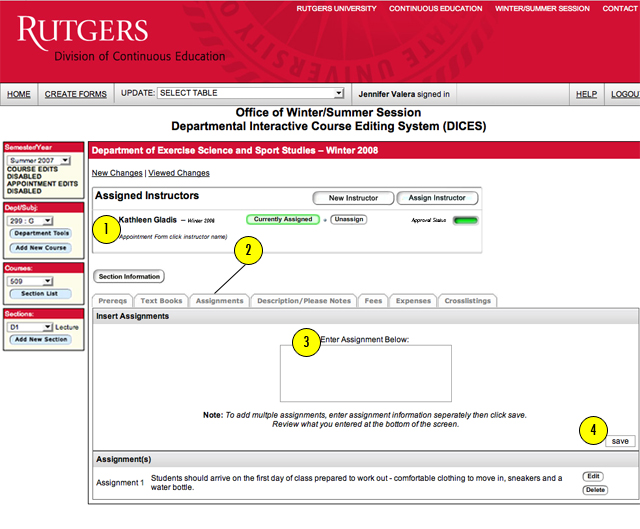Open the Sections dropdown showing D1
Screen dimensions: 640x529
click(x=31, y=327)
